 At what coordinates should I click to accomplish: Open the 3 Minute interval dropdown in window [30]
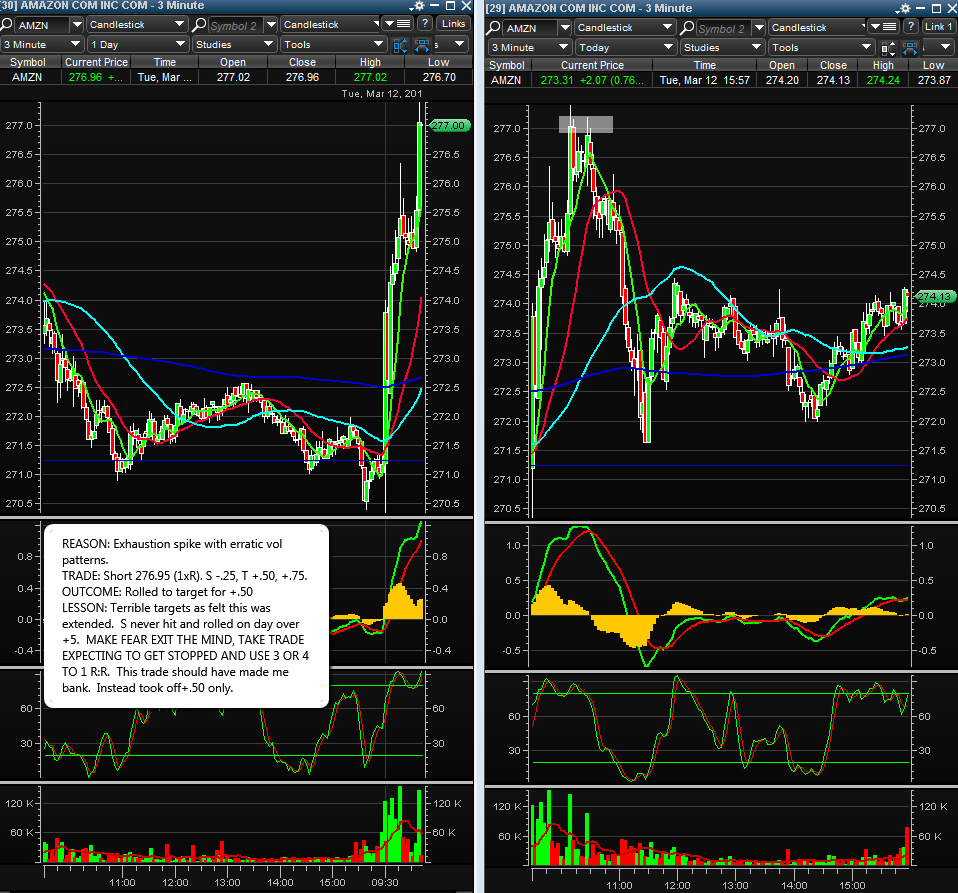(42, 45)
